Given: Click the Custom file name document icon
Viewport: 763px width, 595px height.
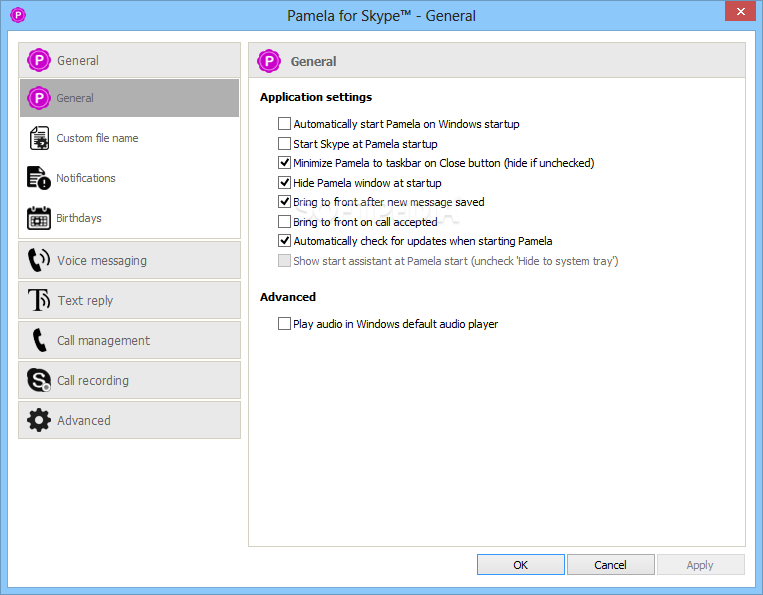Looking at the screenshot, I should point(39,138).
